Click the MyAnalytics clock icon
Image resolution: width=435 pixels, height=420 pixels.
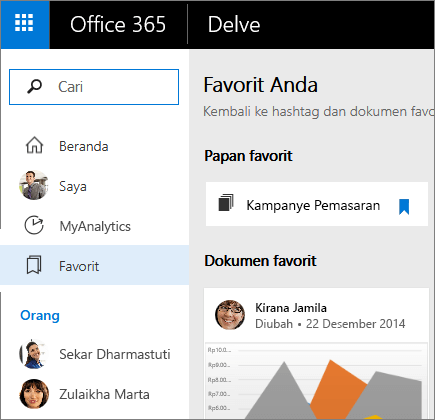34,225
